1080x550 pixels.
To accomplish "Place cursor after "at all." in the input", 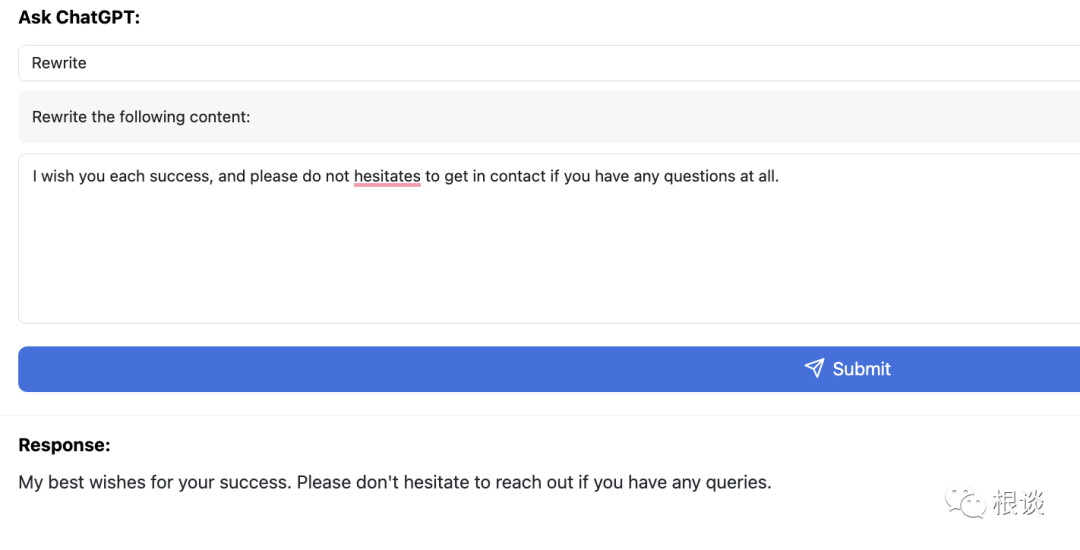I will coord(779,176).
